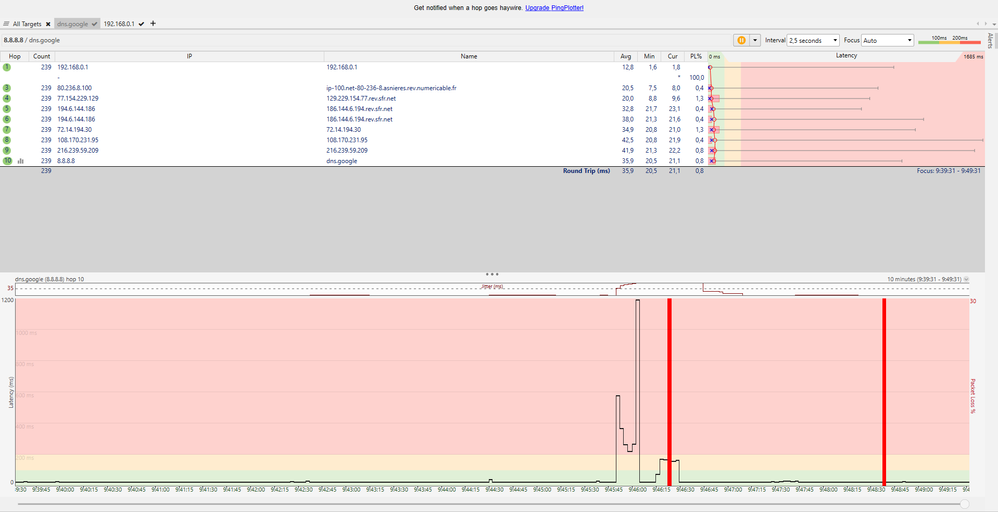Click IP 77.154.229.129 in hop 4
Screen dimensions: 998x512
click(x=78, y=98)
